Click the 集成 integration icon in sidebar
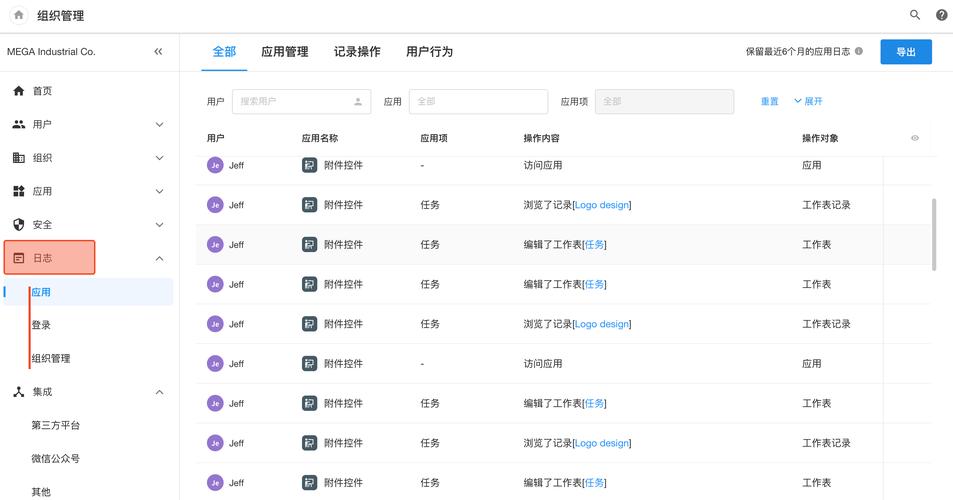Viewport: 953px width, 500px height. coord(18,392)
